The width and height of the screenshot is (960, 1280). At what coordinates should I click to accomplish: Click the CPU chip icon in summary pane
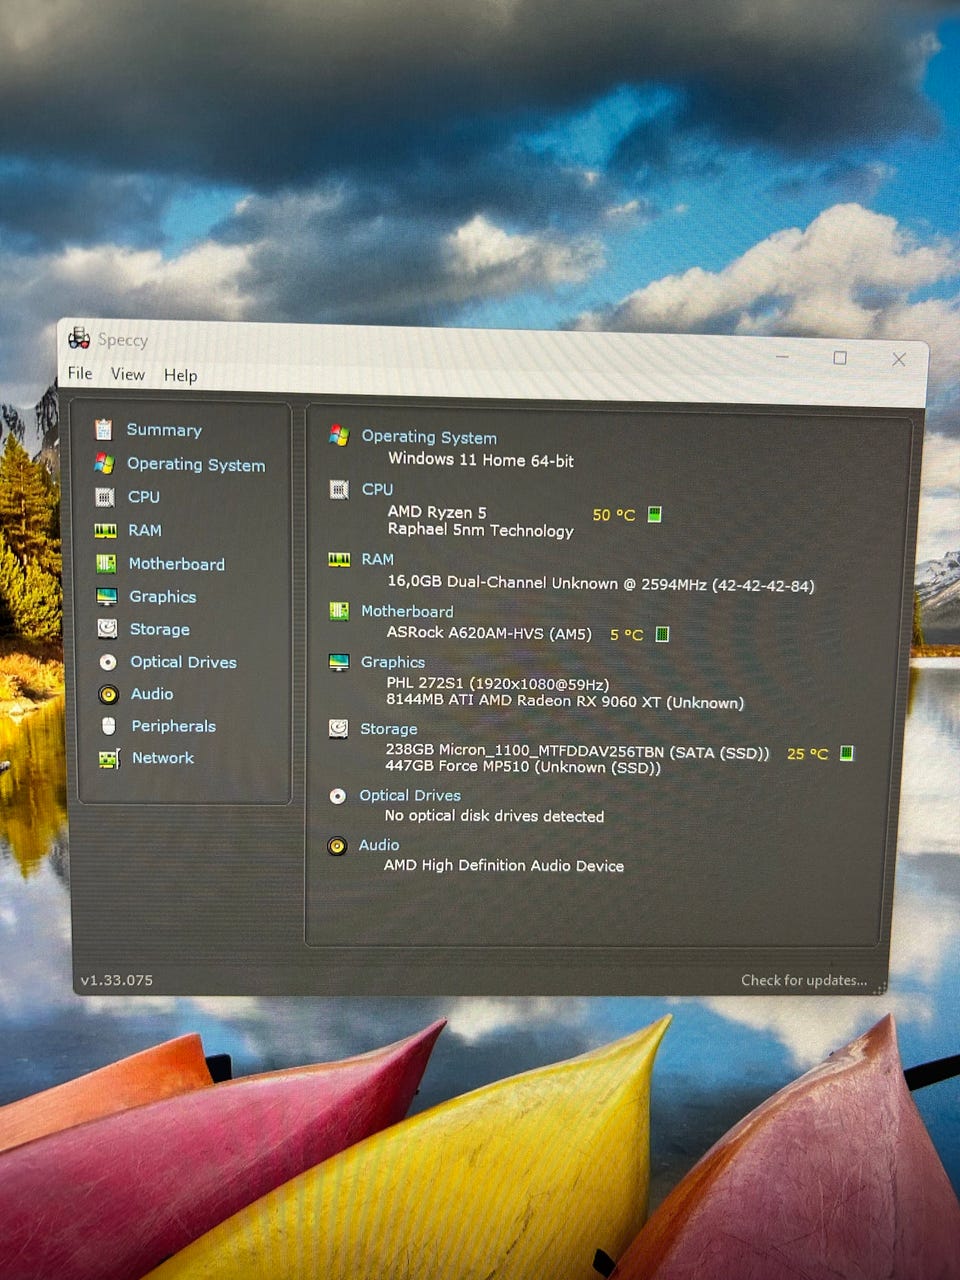[339, 489]
